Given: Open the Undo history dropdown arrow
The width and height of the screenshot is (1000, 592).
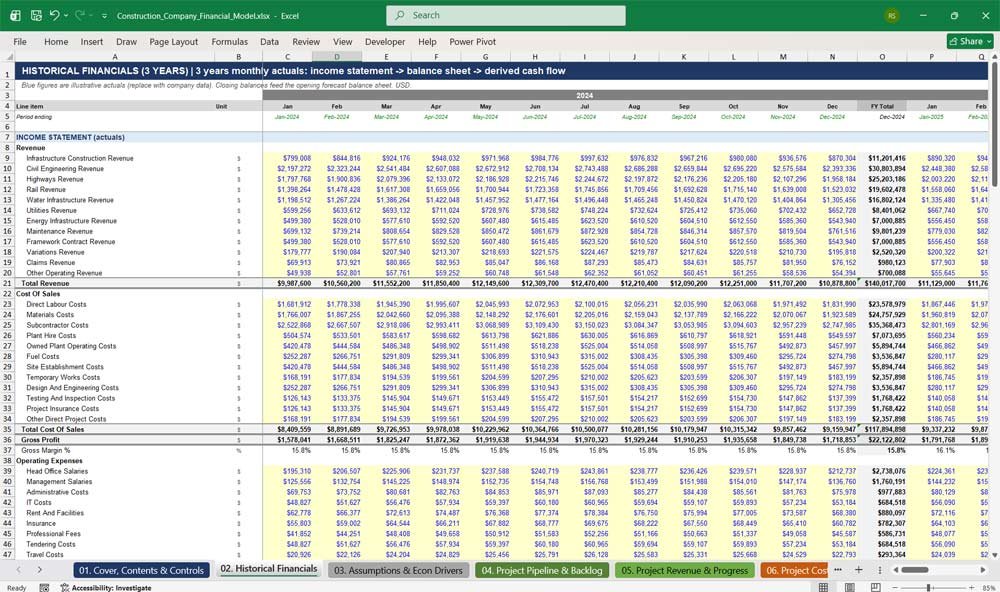Looking at the screenshot, I should pyautogui.click(x=66, y=16).
